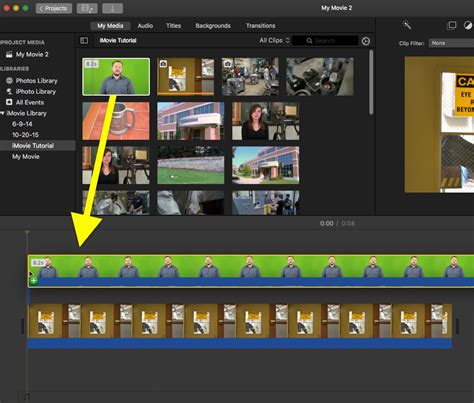The width and height of the screenshot is (474, 403).
Task: Collapse the iMovie Library disclosure triangle
Action: (3, 113)
